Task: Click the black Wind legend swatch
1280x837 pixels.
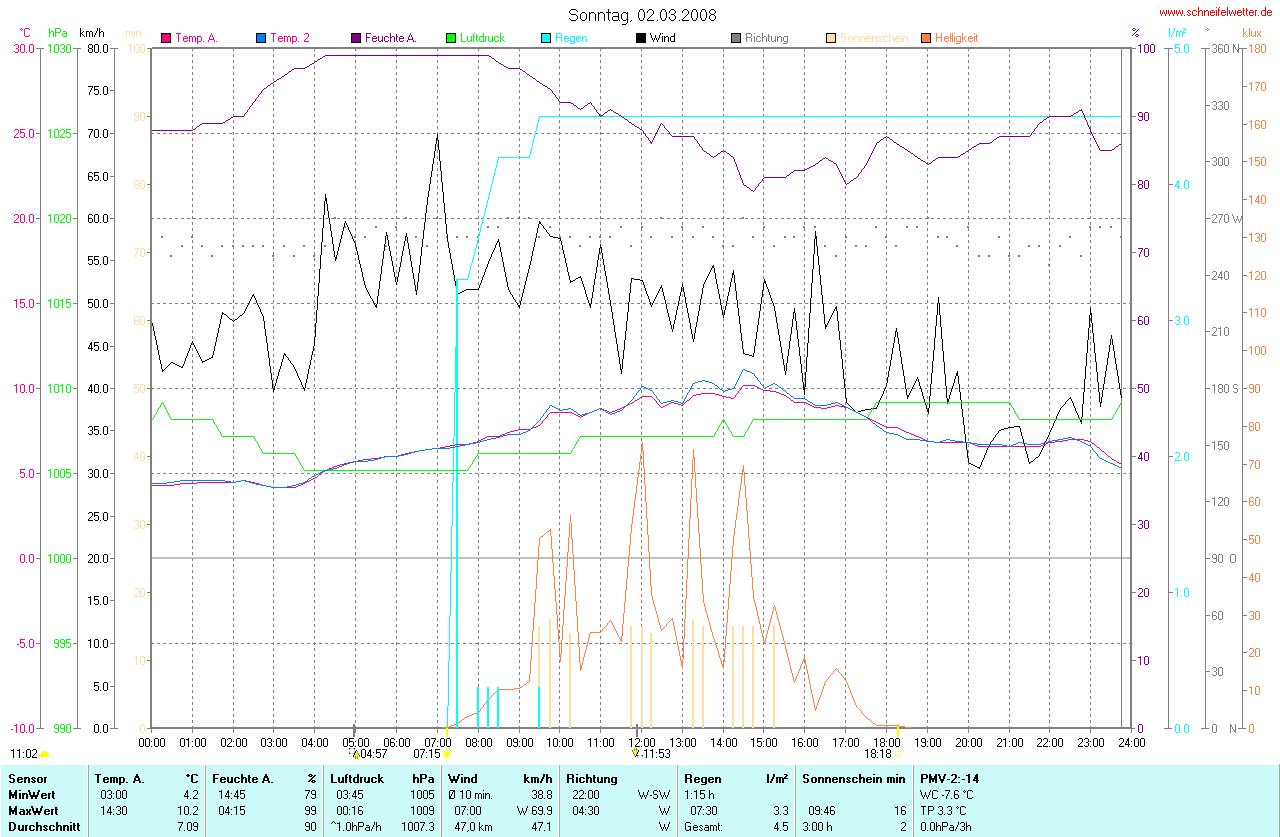Action: (641, 38)
